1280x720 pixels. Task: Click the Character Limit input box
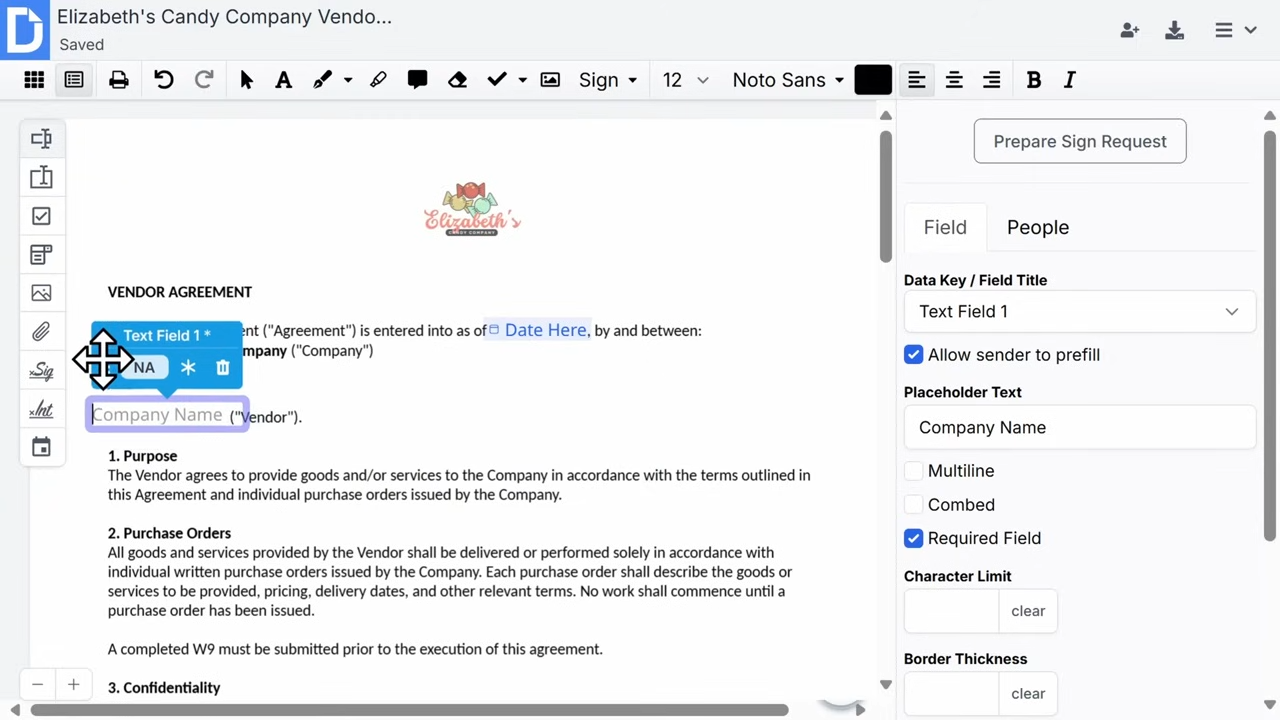point(951,611)
